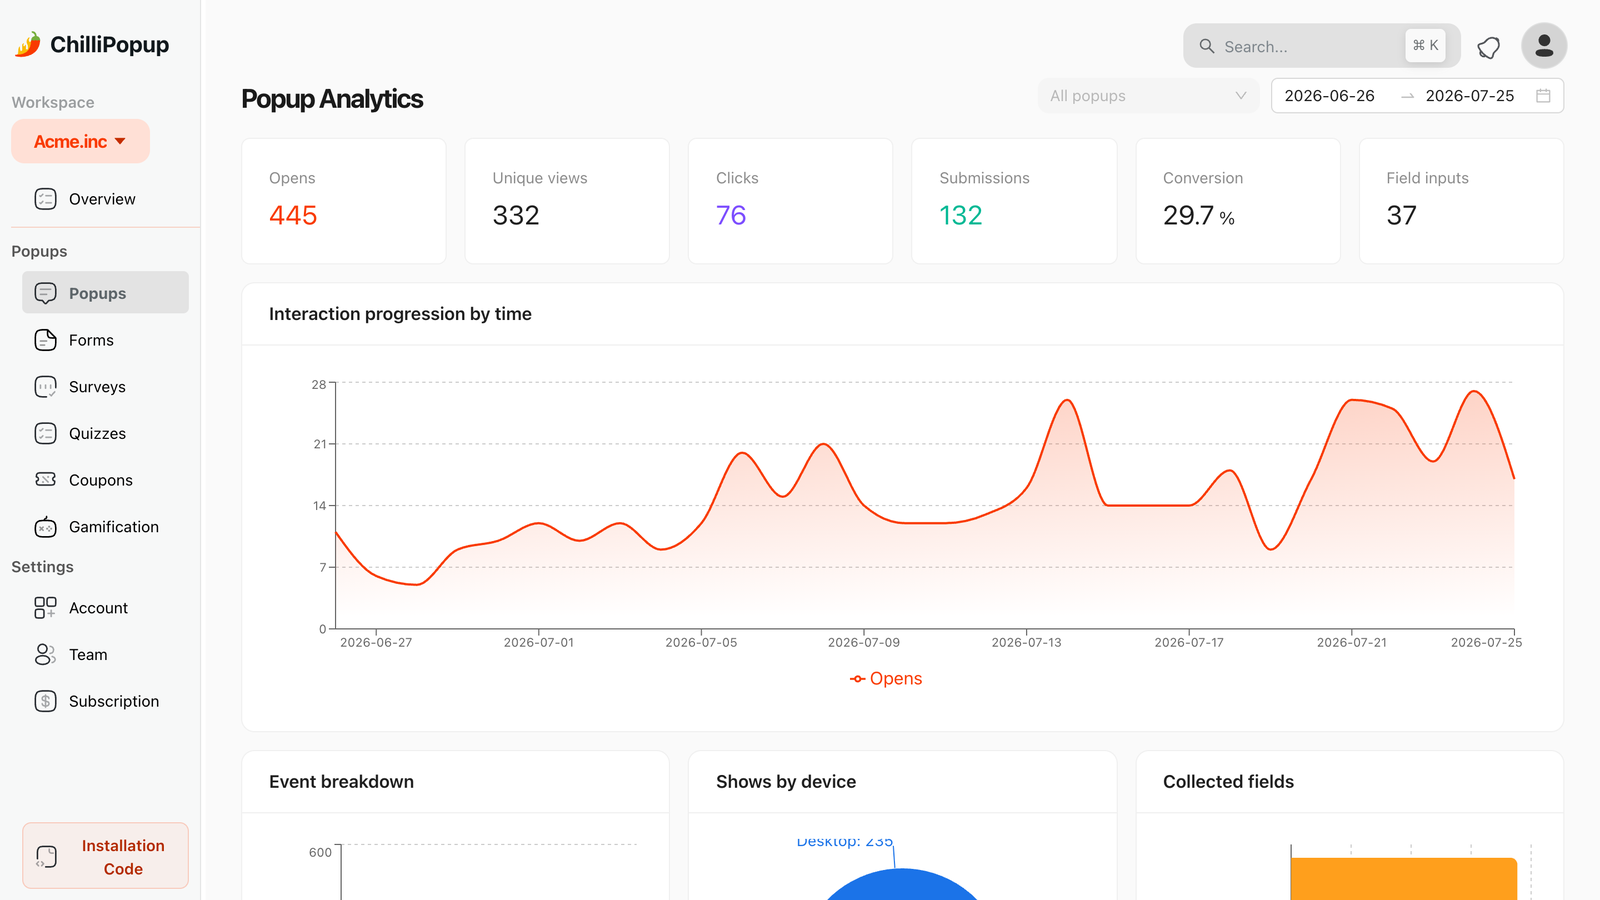
Task: Click the Collected fields panel title
Action: coord(1228,782)
